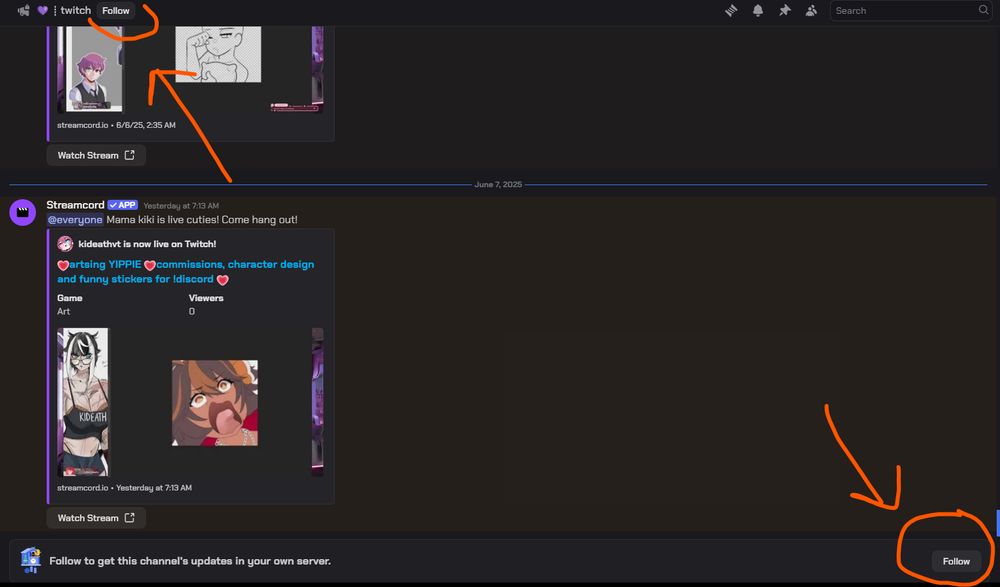
Task: Open the 'kideathvt is now live on Twitch!' link
Action: (x=147, y=244)
